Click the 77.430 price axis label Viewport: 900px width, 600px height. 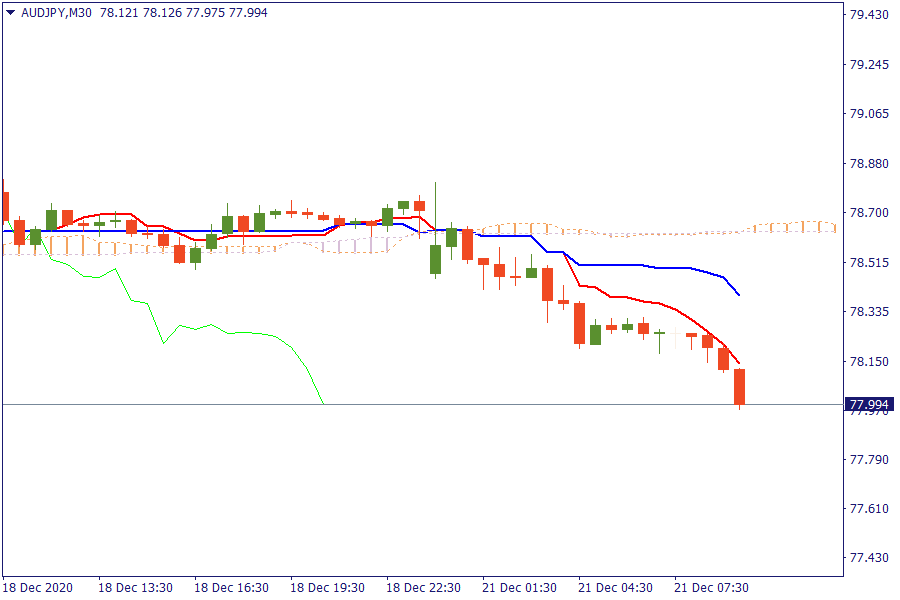(868, 557)
